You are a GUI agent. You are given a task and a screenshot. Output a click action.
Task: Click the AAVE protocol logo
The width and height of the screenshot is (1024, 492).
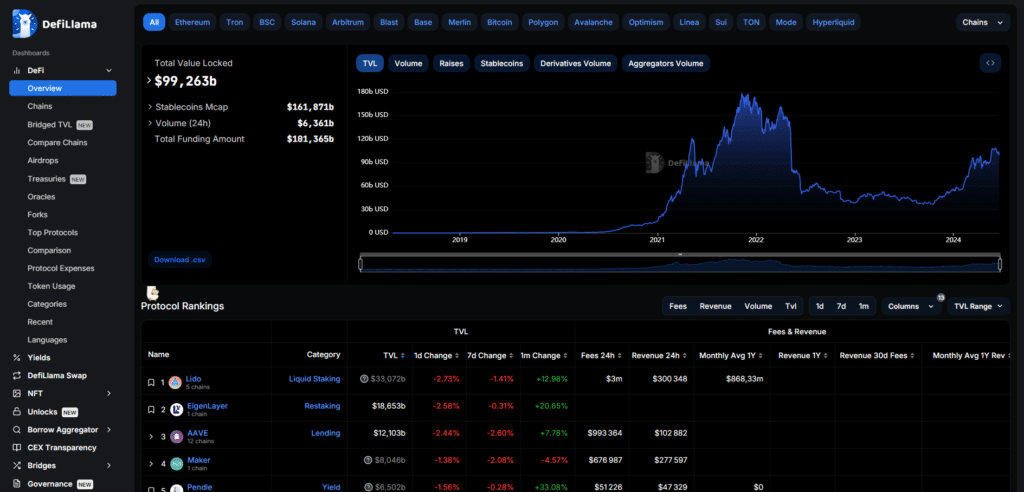click(x=176, y=436)
